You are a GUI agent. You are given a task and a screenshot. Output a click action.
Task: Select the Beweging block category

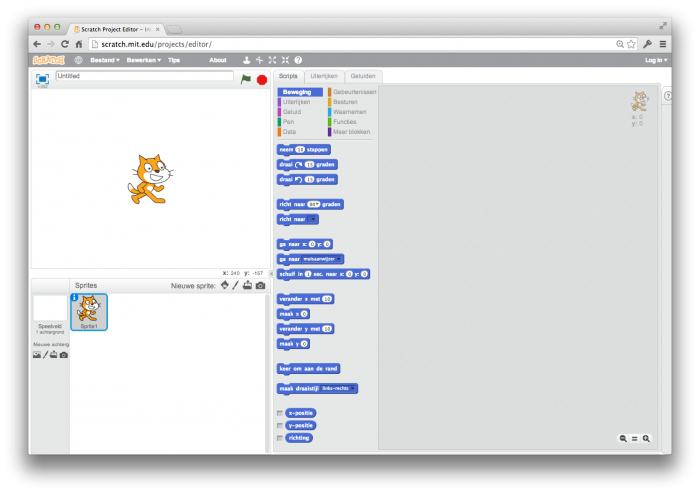[300, 92]
